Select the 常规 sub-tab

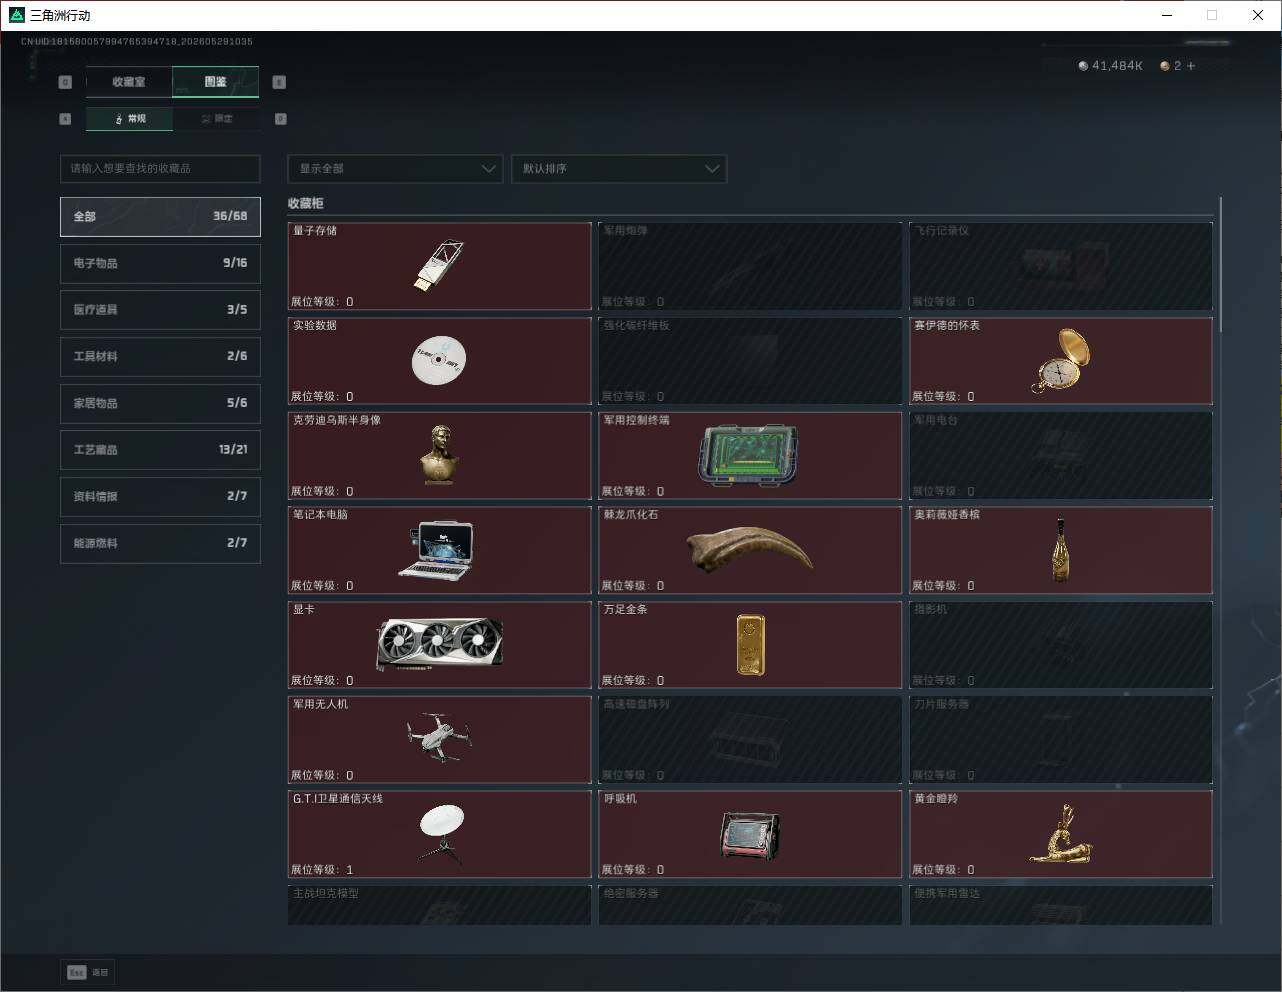pos(130,119)
